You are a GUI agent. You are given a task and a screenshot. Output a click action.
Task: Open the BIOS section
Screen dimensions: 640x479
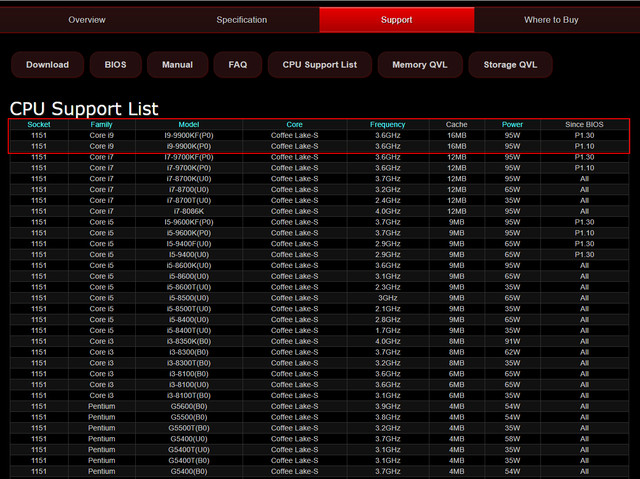point(116,64)
